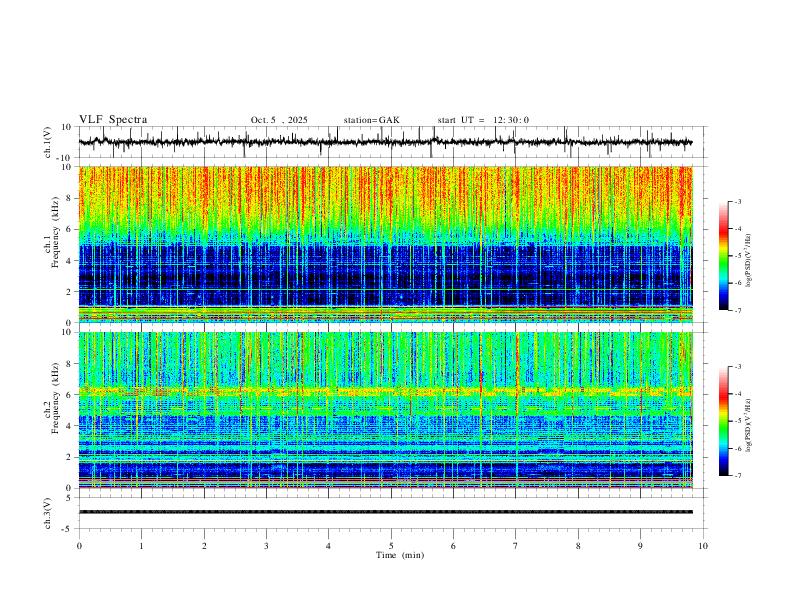Click the "ch.1(V)" waveform axis label
This screenshot has width=792, height=612.
pos(48,142)
